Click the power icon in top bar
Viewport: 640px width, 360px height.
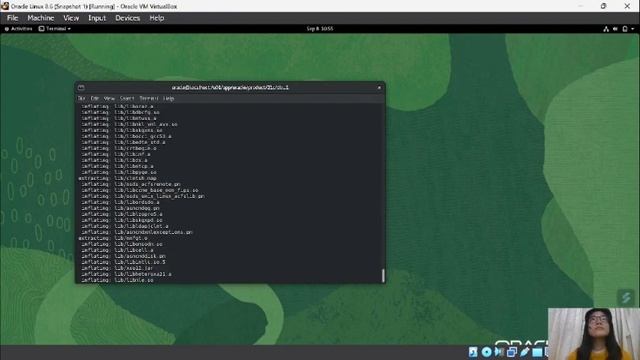625,29
